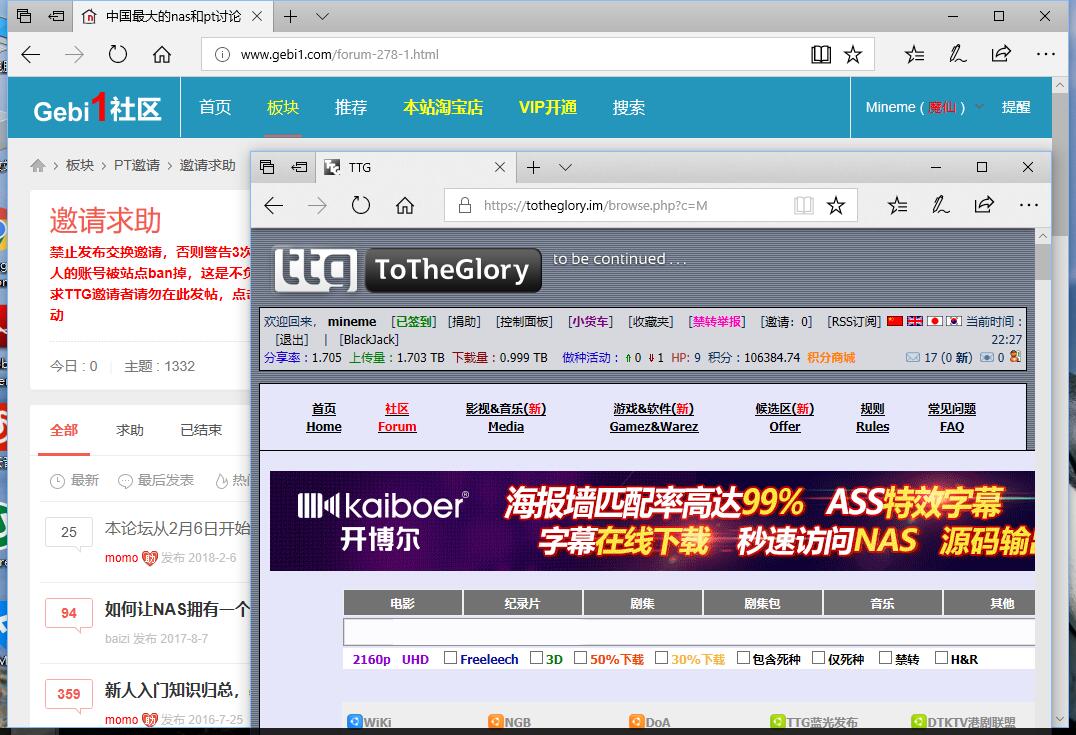Tick the 3D filter checkbox
The height and width of the screenshot is (735, 1076).
pos(537,658)
